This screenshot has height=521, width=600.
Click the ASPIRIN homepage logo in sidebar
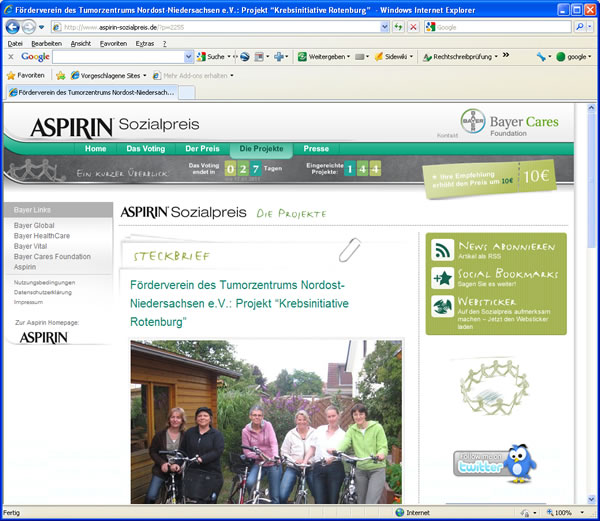pyautogui.click(x=44, y=337)
